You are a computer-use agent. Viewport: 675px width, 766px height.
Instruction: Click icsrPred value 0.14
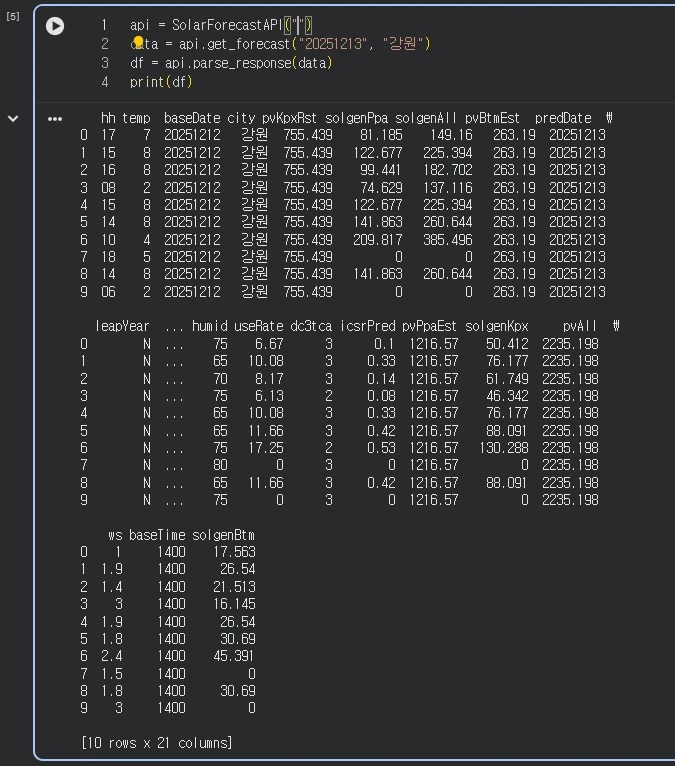tap(381, 379)
